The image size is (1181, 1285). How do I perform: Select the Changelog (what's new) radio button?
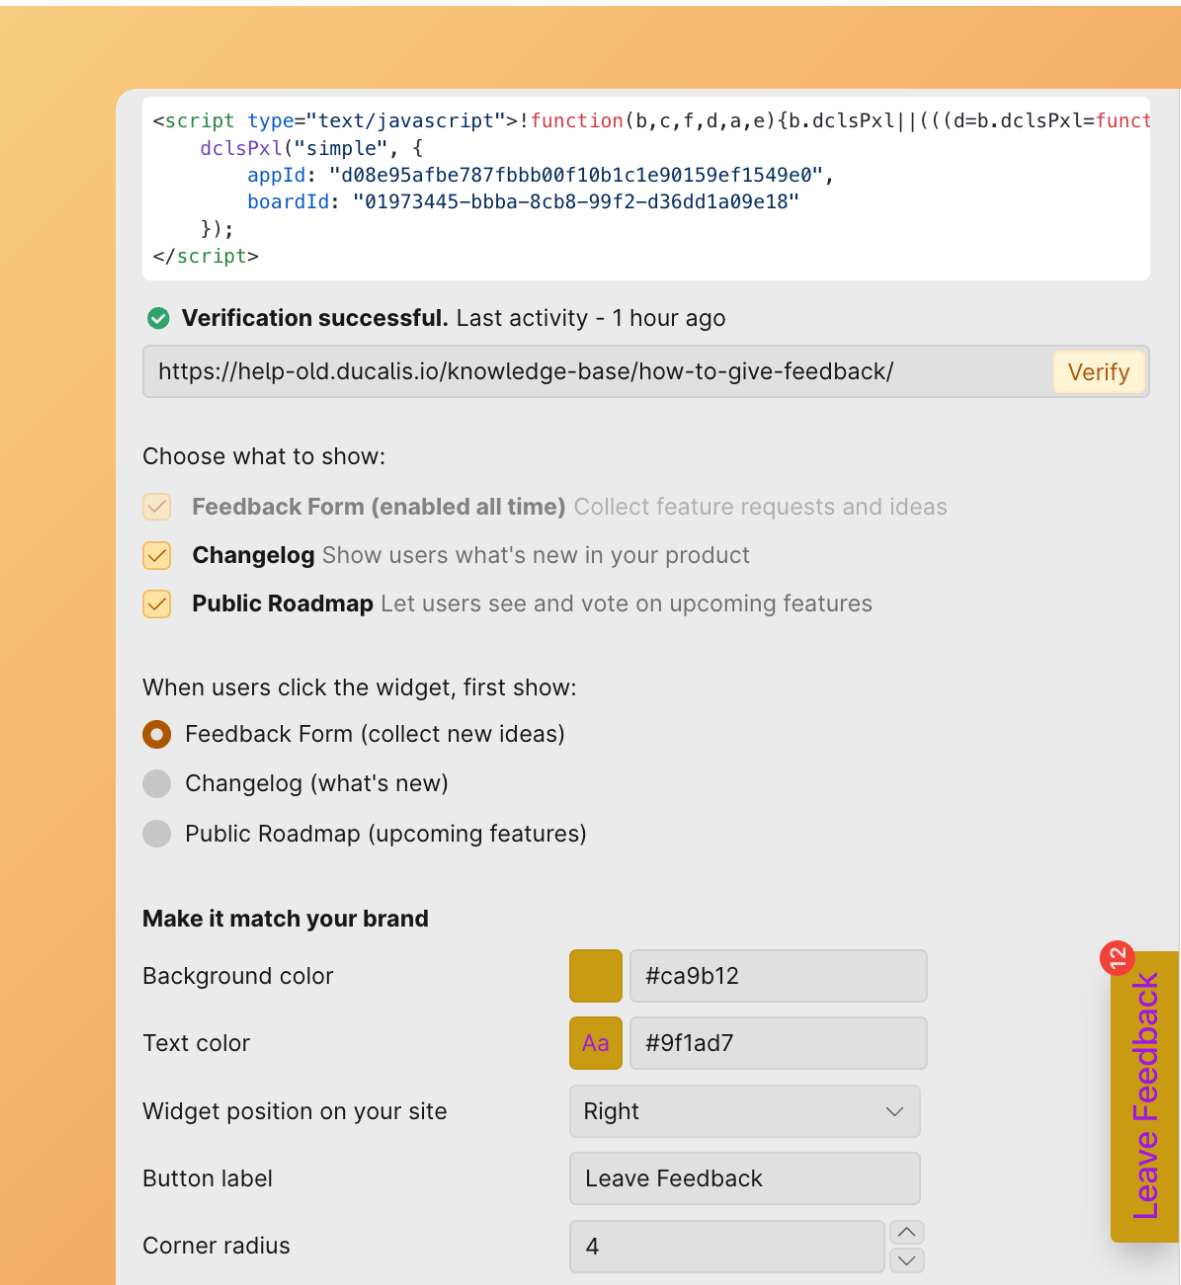(x=157, y=784)
